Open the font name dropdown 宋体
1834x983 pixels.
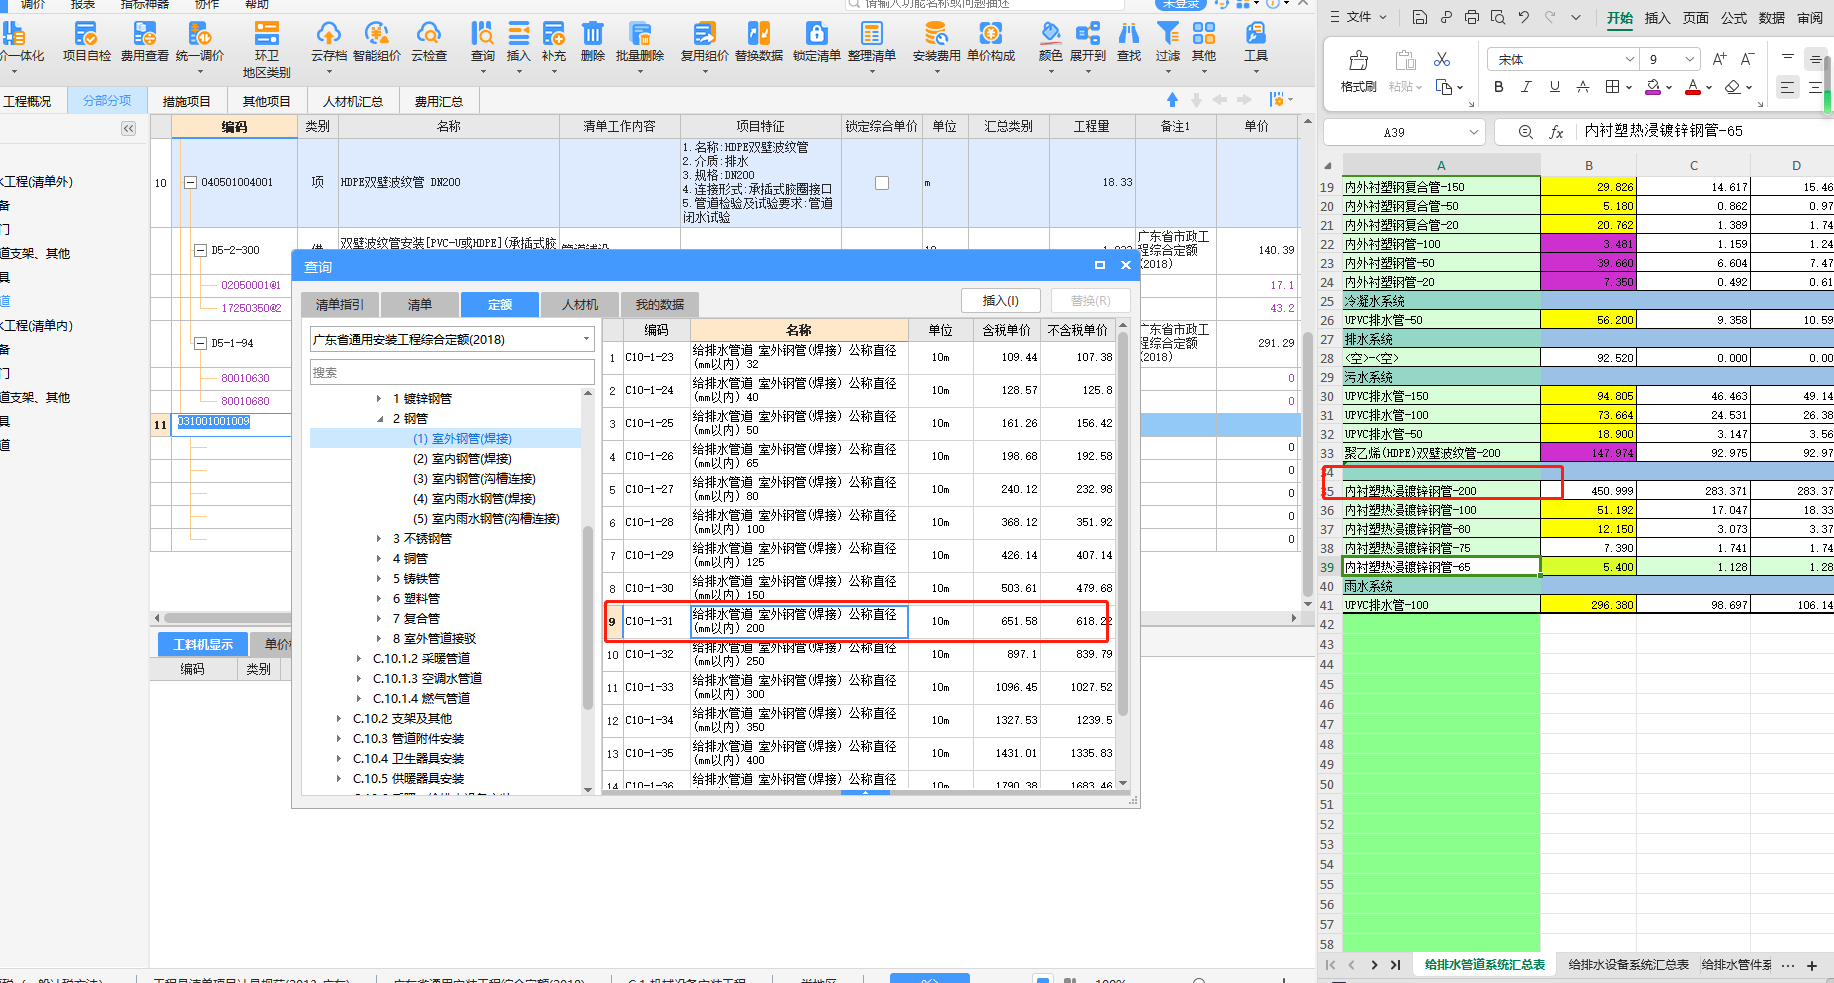(1629, 60)
